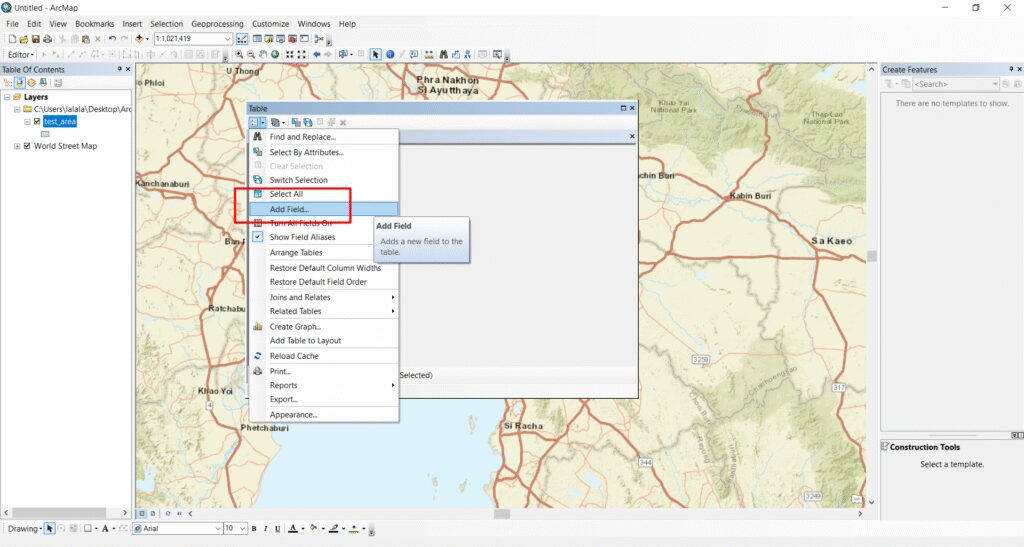Select the Identify tool icon
This screenshot has height=547, width=1024.
click(x=390, y=55)
